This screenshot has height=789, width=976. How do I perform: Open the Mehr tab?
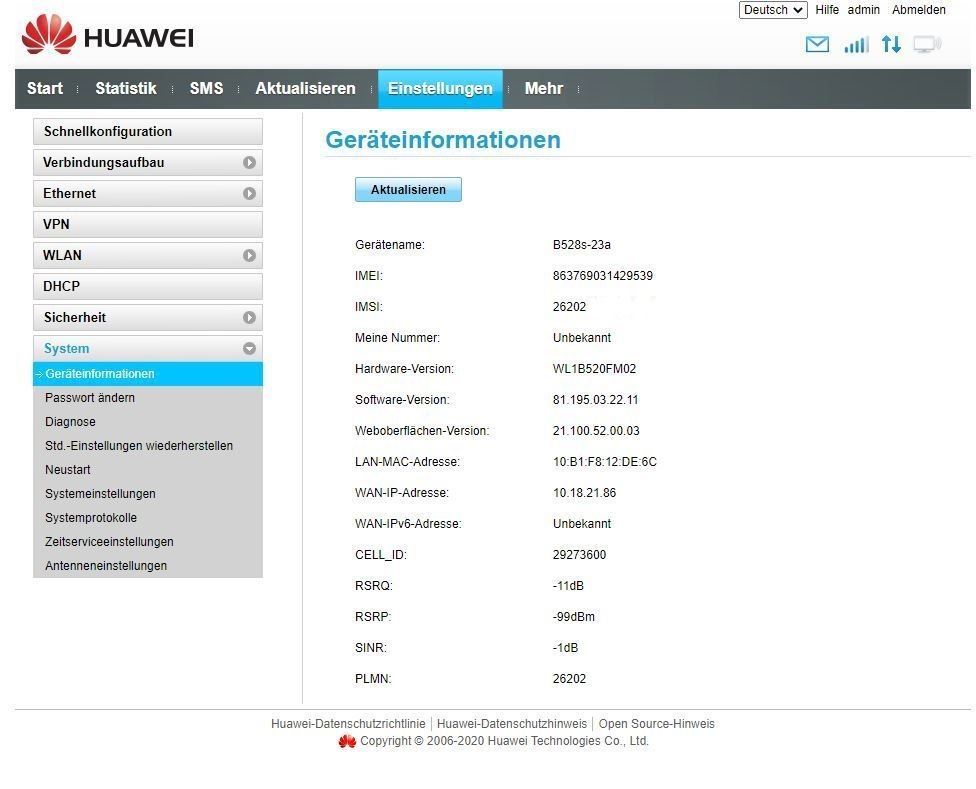click(x=543, y=88)
